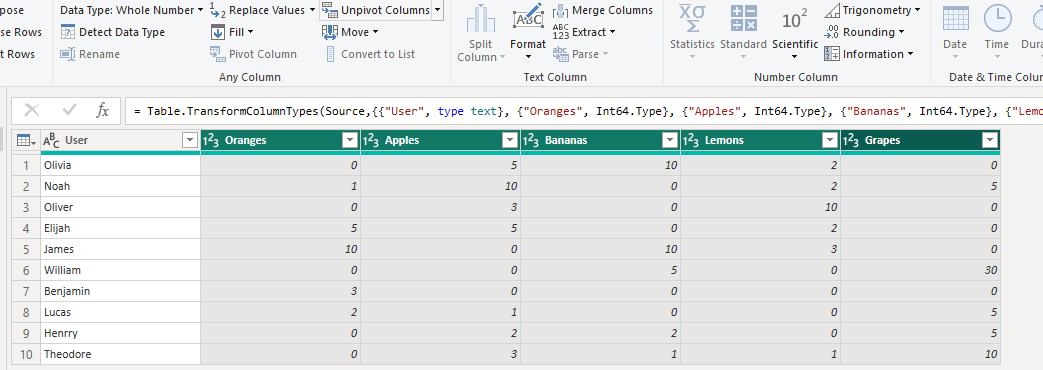
Task: Click William's Grapes value 30
Action: 921,270
